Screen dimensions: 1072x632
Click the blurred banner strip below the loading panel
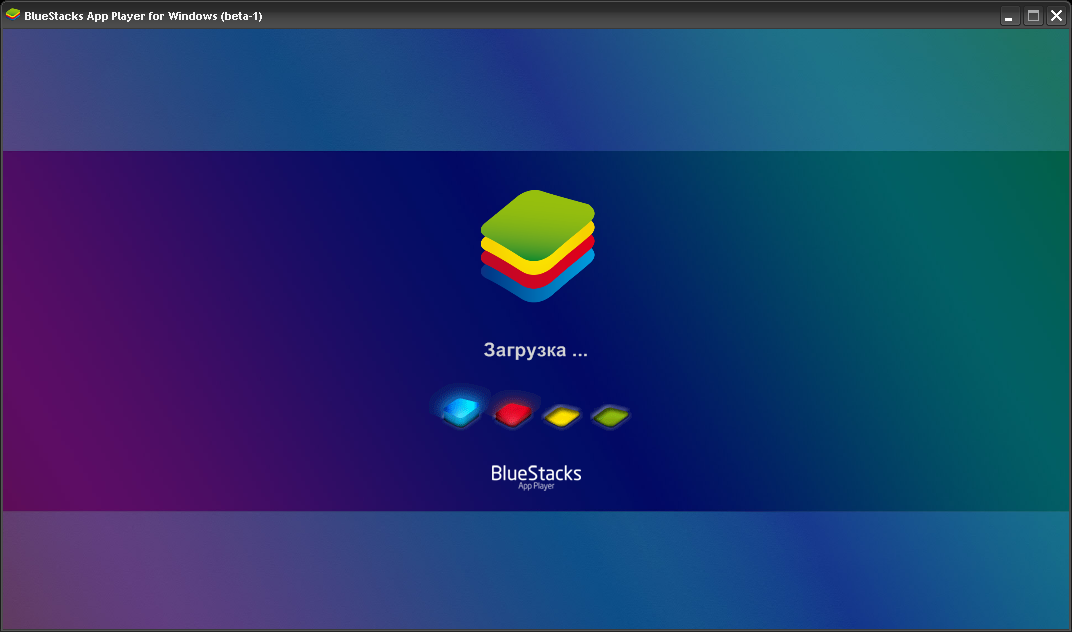click(x=535, y=570)
